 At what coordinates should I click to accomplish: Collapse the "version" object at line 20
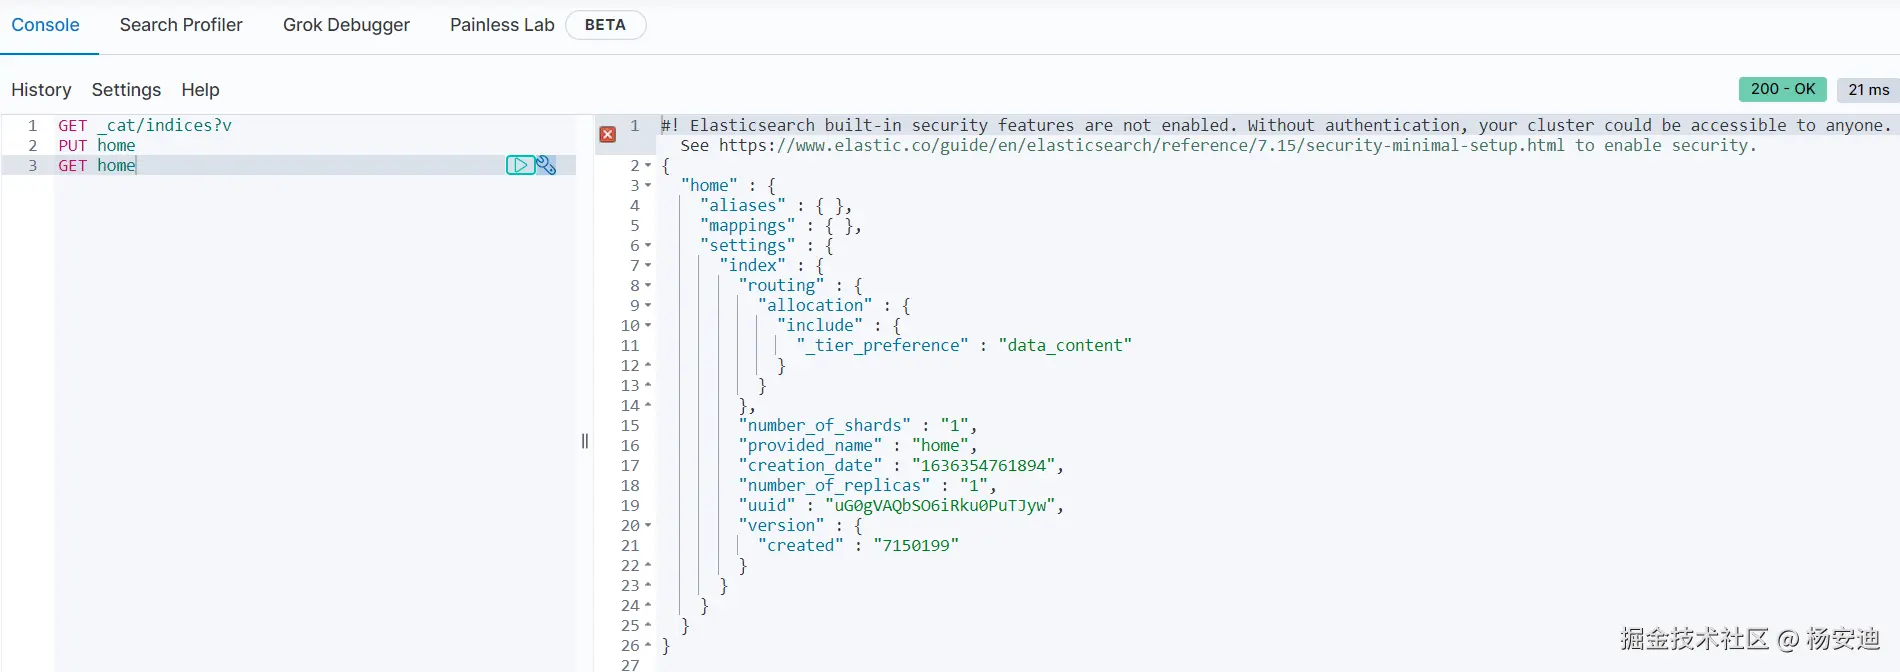[x=648, y=526]
